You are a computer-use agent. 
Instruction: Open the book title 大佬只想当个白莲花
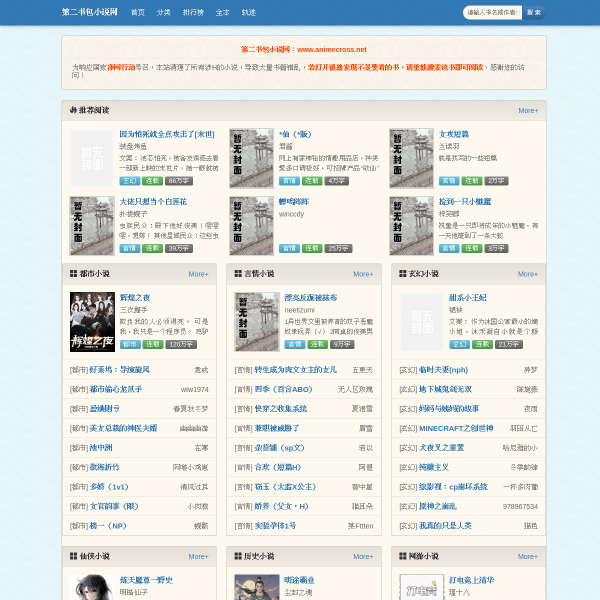tap(153, 202)
